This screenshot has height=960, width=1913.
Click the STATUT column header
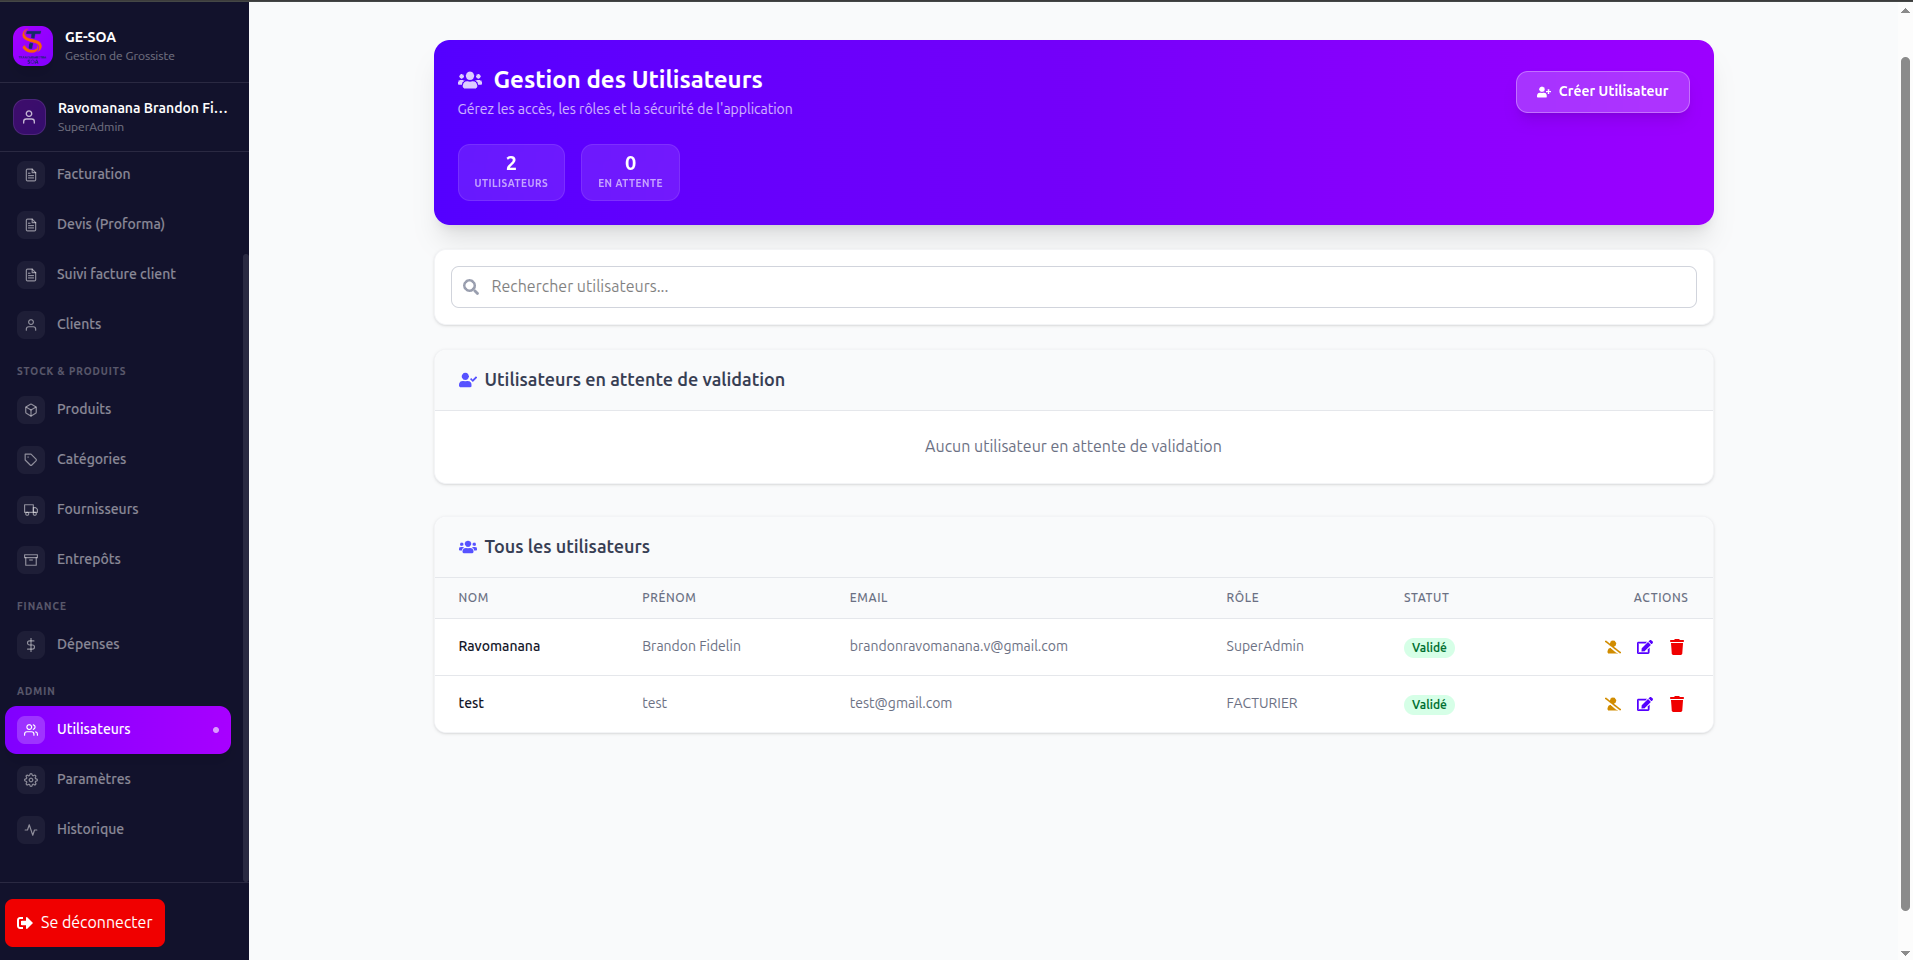click(x=1426, y=598)
